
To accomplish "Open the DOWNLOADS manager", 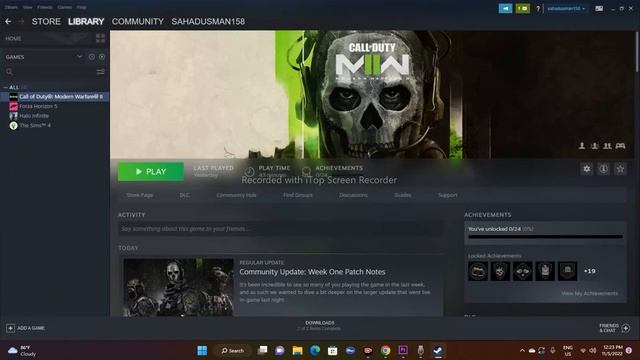I will pos(320,325).
